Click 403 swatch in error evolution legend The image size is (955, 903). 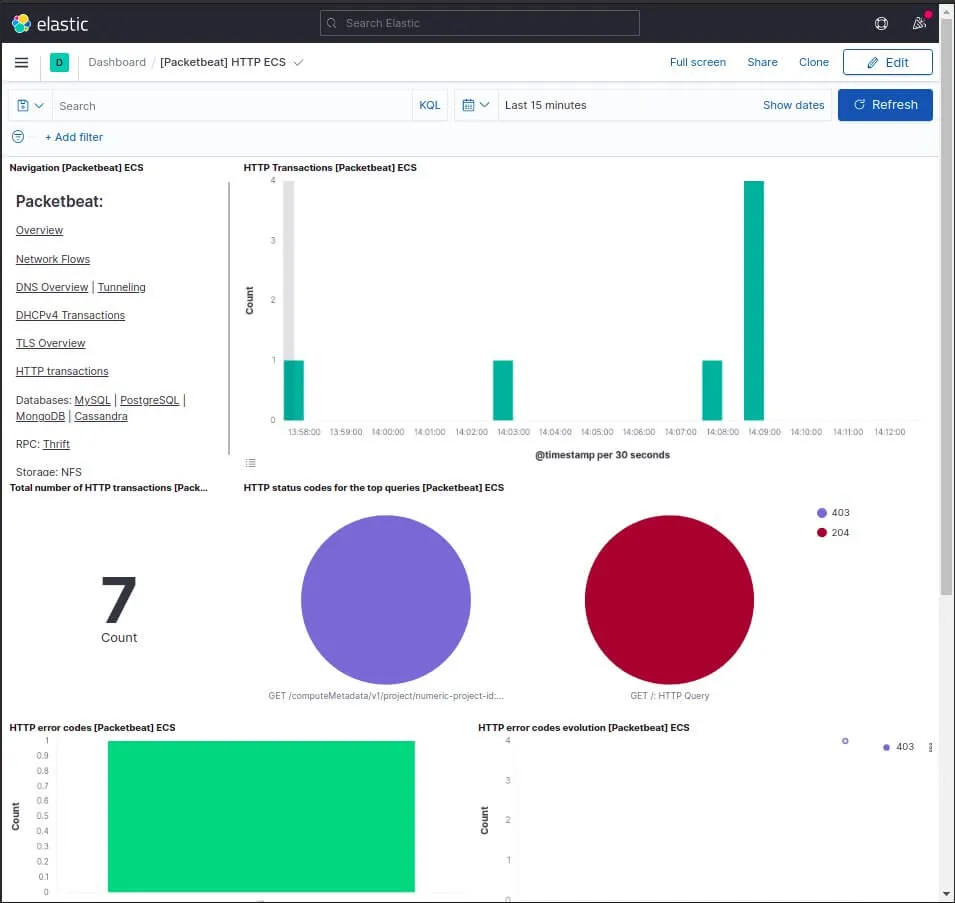[886, 747]
